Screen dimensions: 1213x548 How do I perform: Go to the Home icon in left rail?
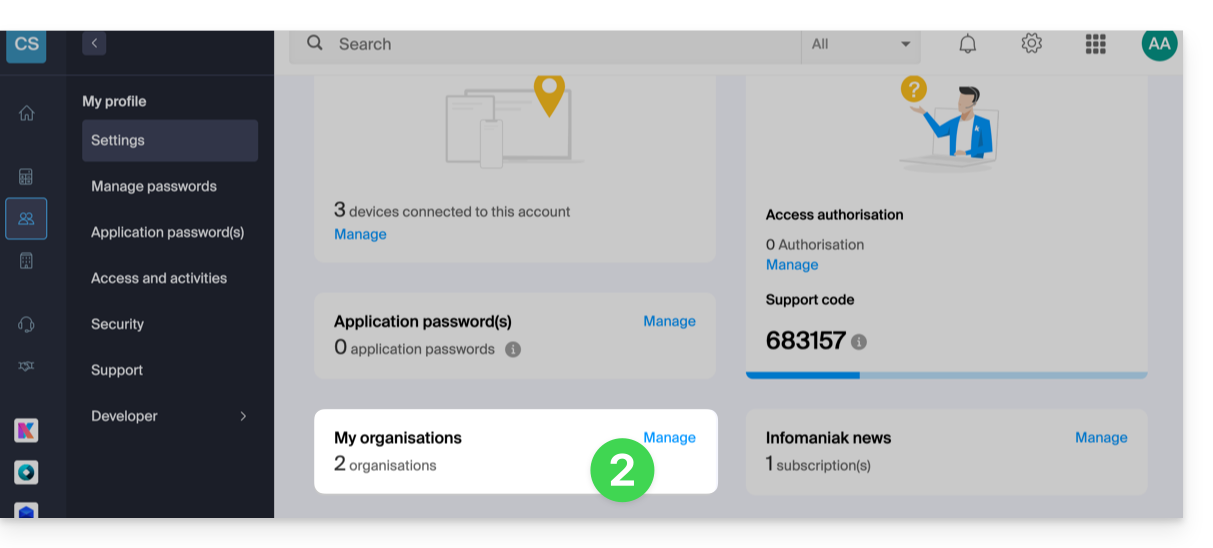[x=27, y=113]
